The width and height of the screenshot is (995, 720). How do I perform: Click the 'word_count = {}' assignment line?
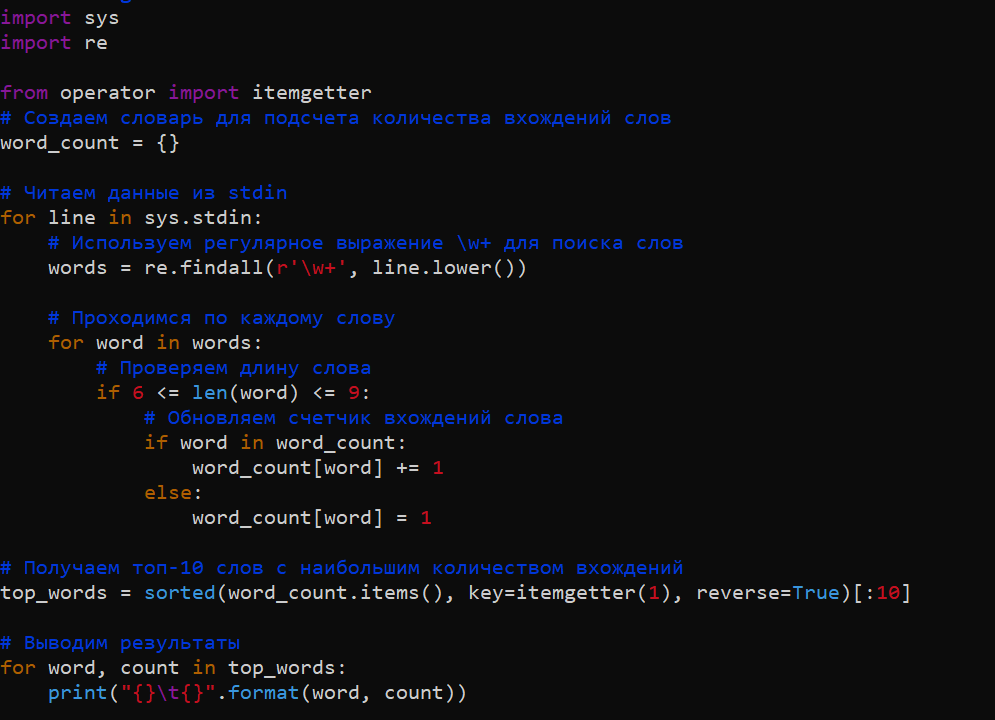point(89,143)
